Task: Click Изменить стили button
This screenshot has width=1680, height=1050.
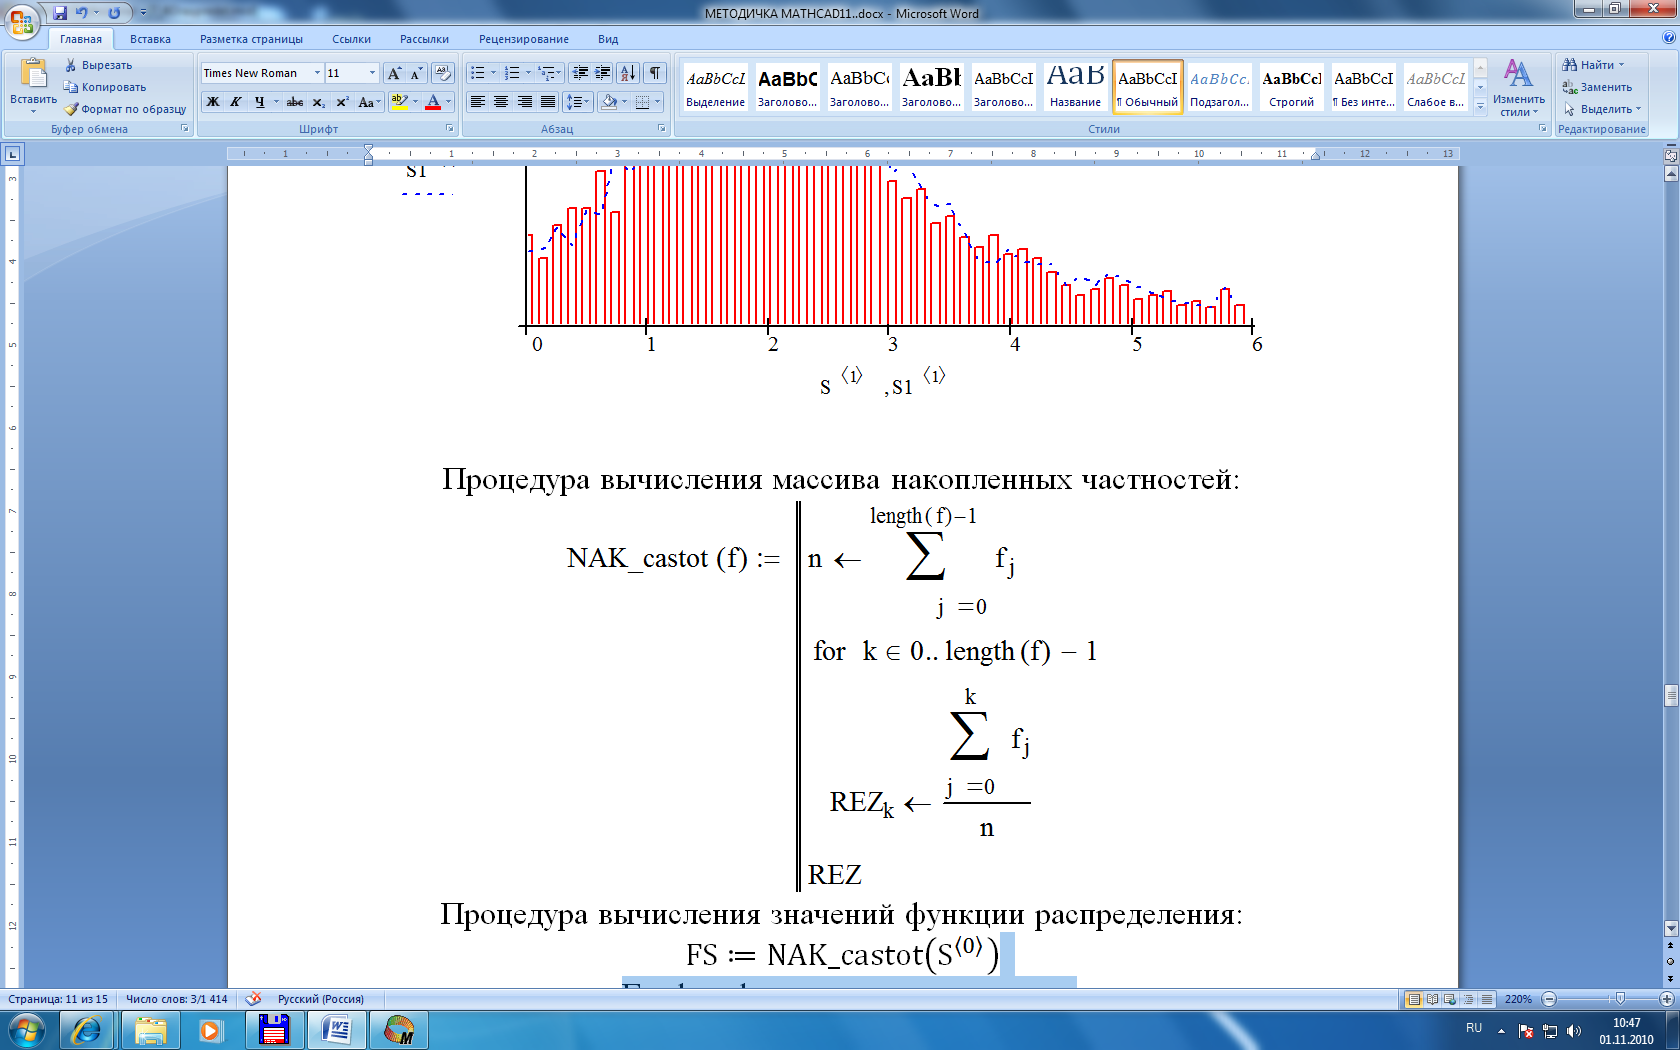Action: click(1518, 88)
